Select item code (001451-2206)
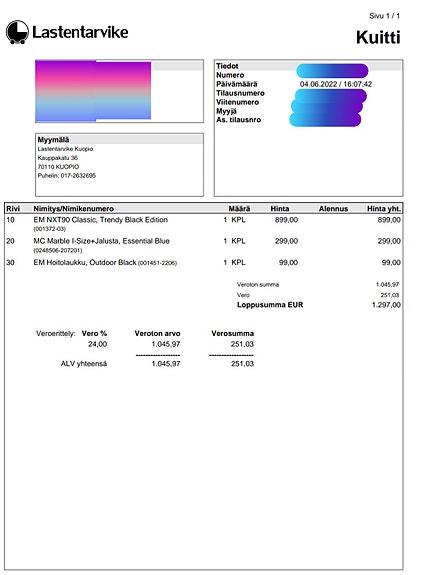Screen dimensions: 423x575 (x=157, y=263)
